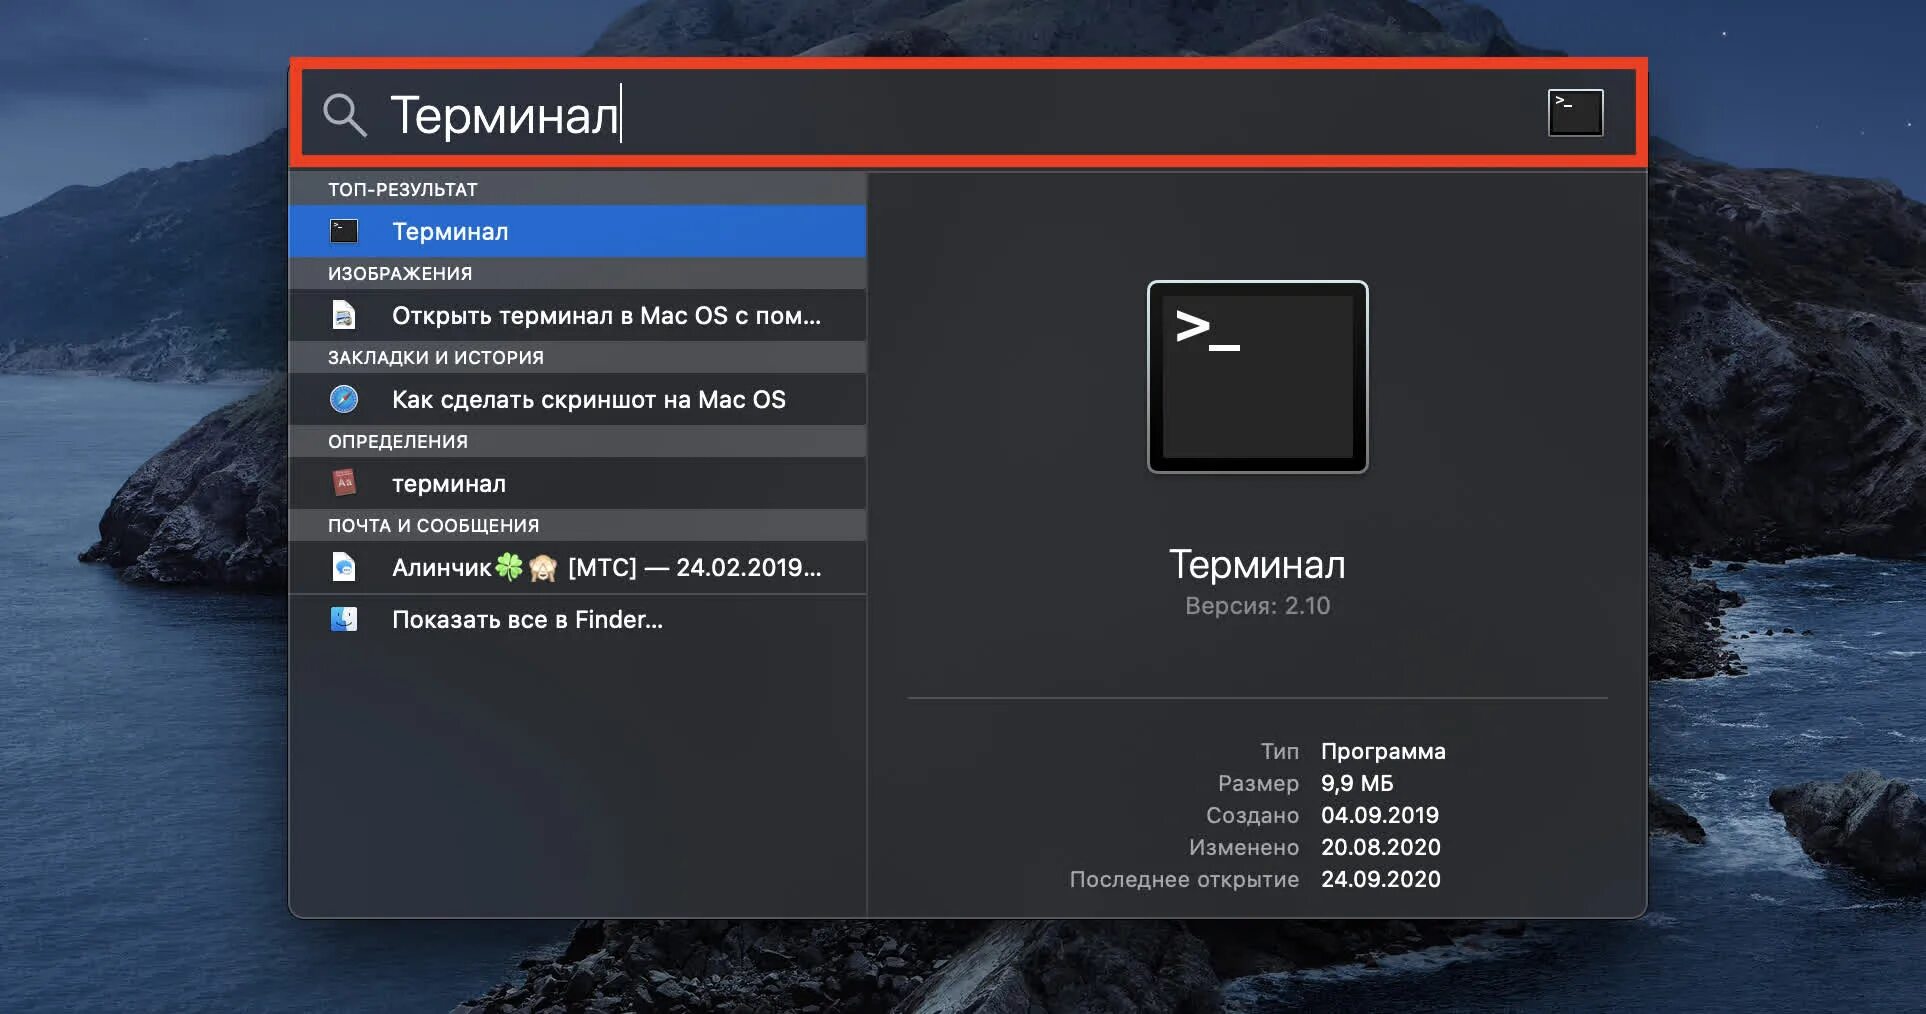Click Показать все в Finder

click(577, 619)
